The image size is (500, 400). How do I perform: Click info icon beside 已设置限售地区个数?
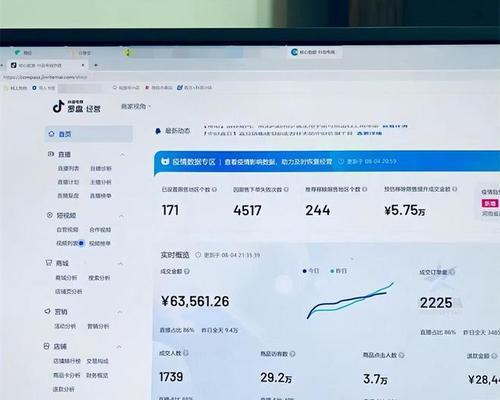pos(215,189)
